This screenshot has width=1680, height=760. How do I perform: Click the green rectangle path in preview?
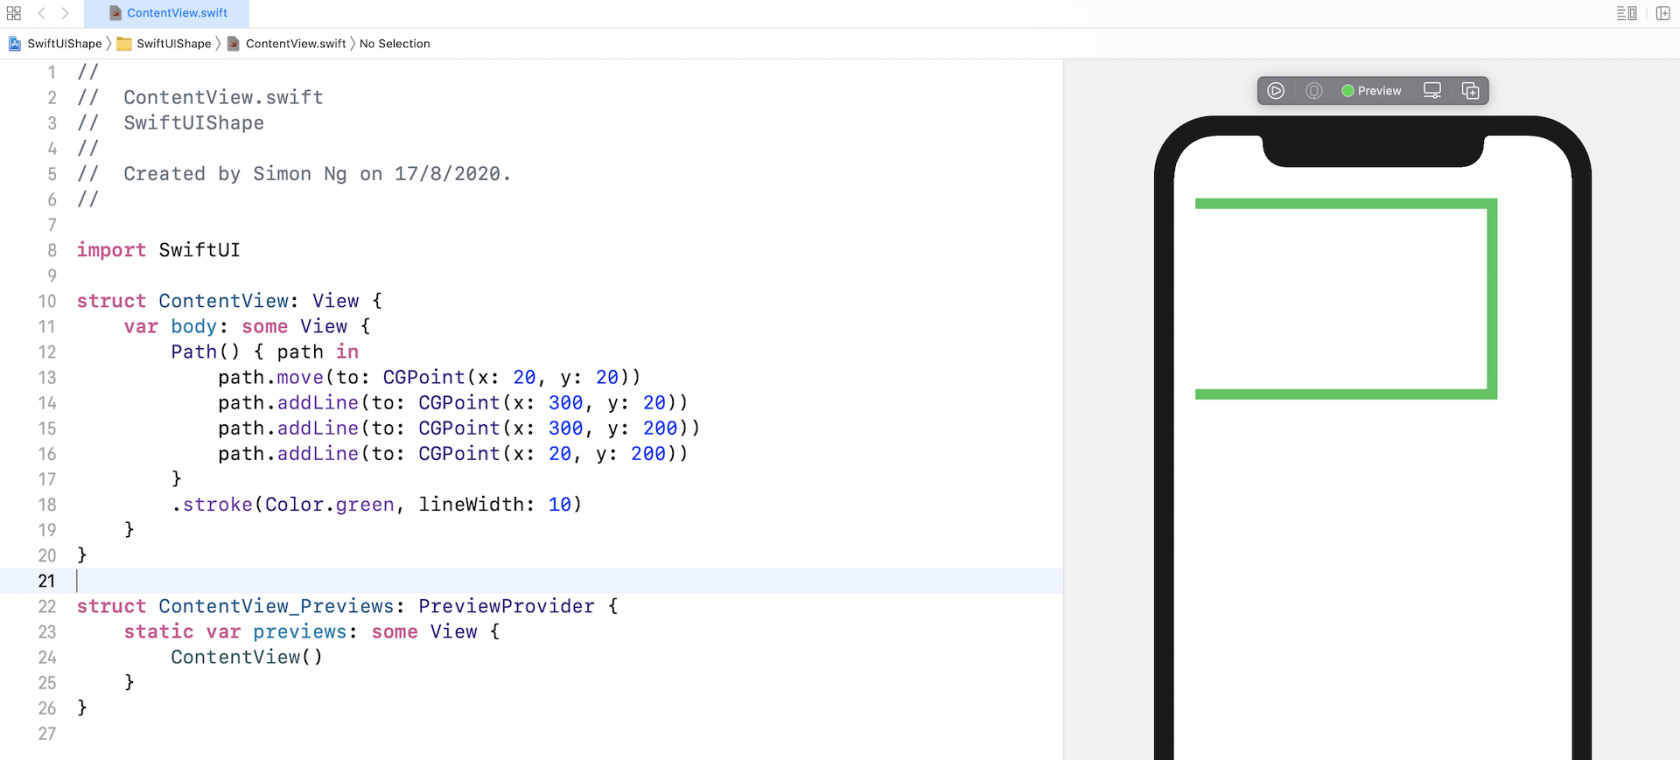coord(1491,300)
